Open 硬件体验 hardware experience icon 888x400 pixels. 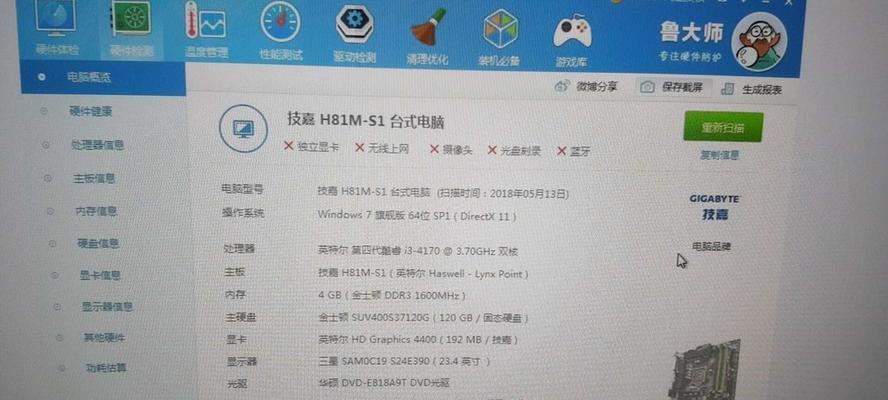(56, 19)
